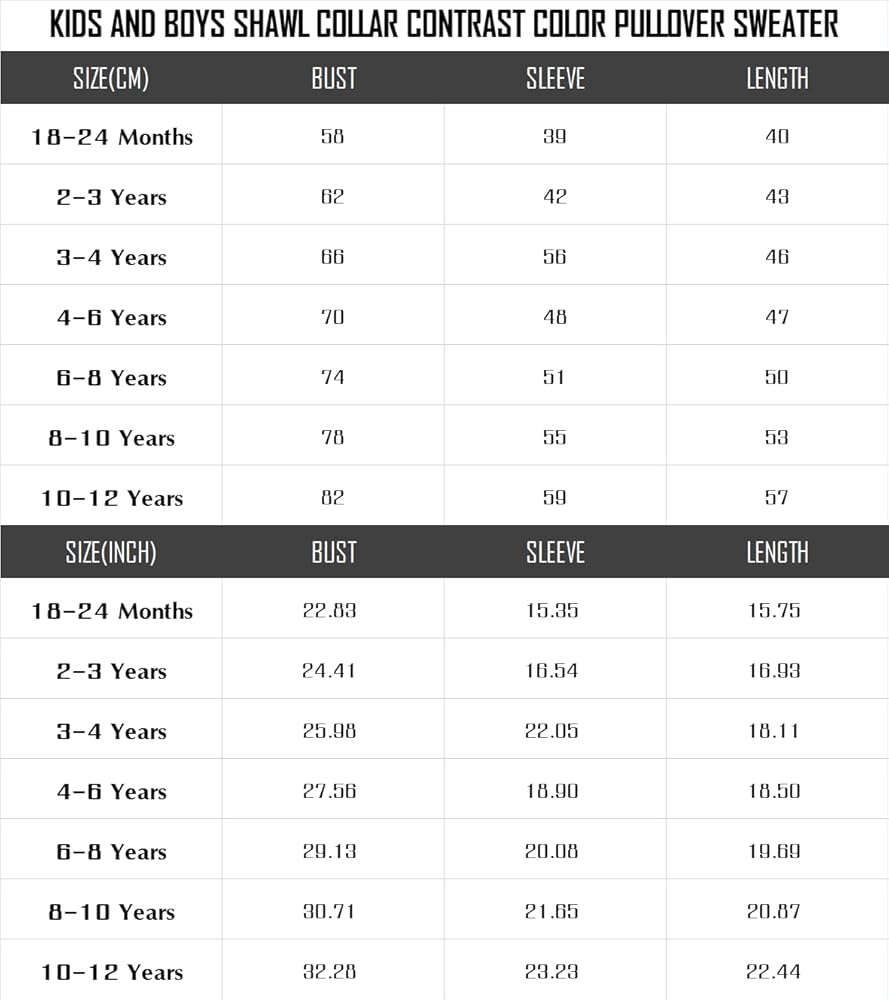This screenshot has width=889, height=1000.
Task: Select the 10-12 Years row in the inch table
Action: pos(444,970)
